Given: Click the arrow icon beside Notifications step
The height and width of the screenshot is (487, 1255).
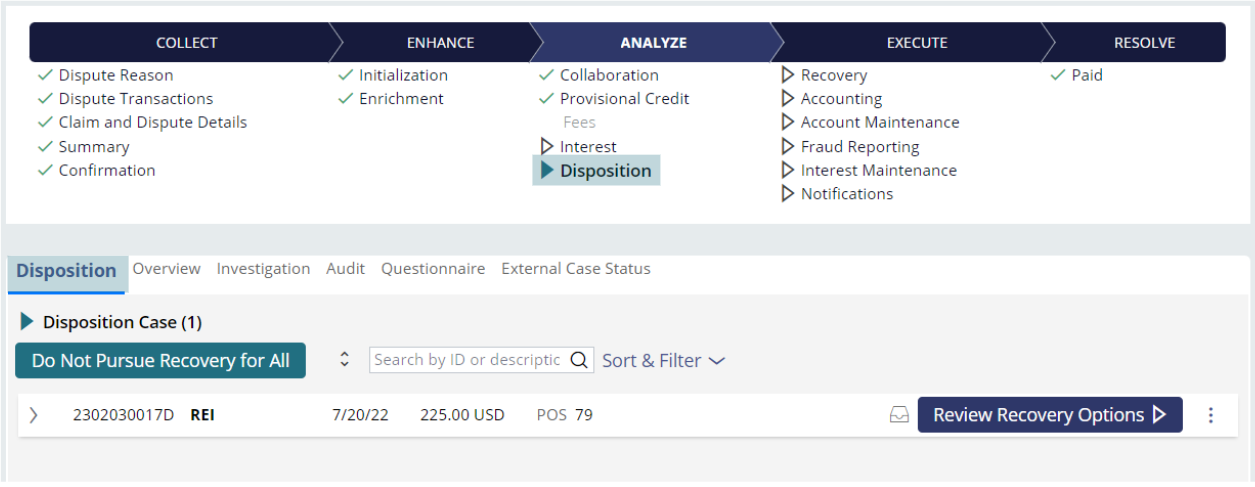Looking at the screenshot, I should pos(788,194).
